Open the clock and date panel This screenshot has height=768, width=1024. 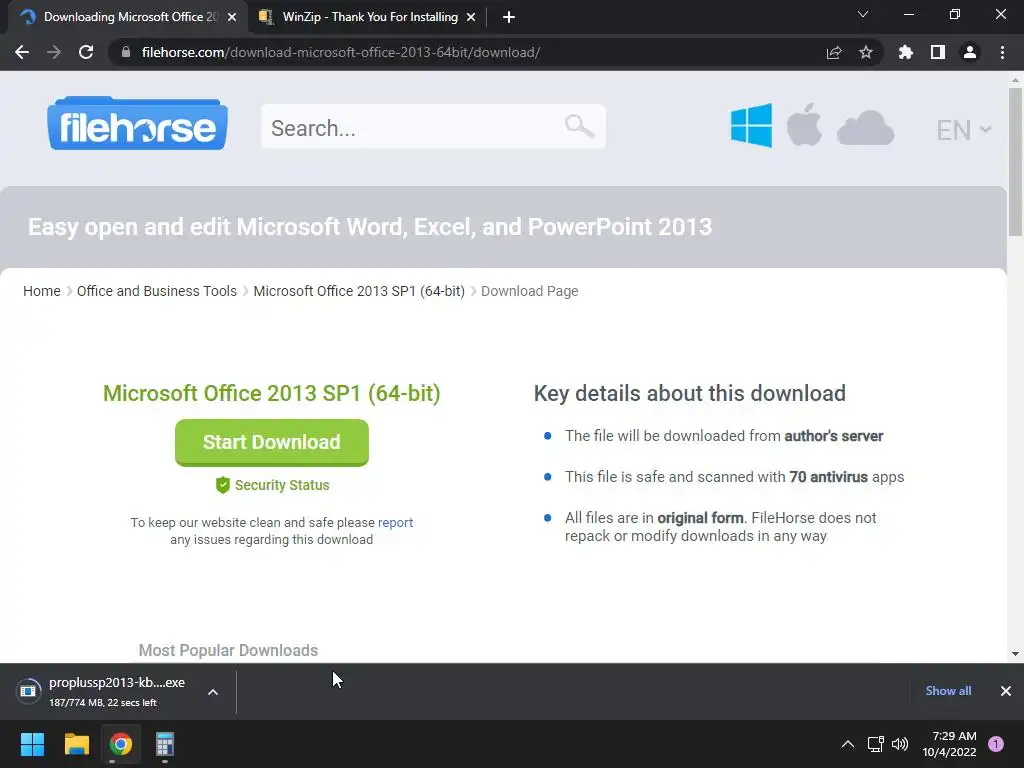click(x=950, y=744)
